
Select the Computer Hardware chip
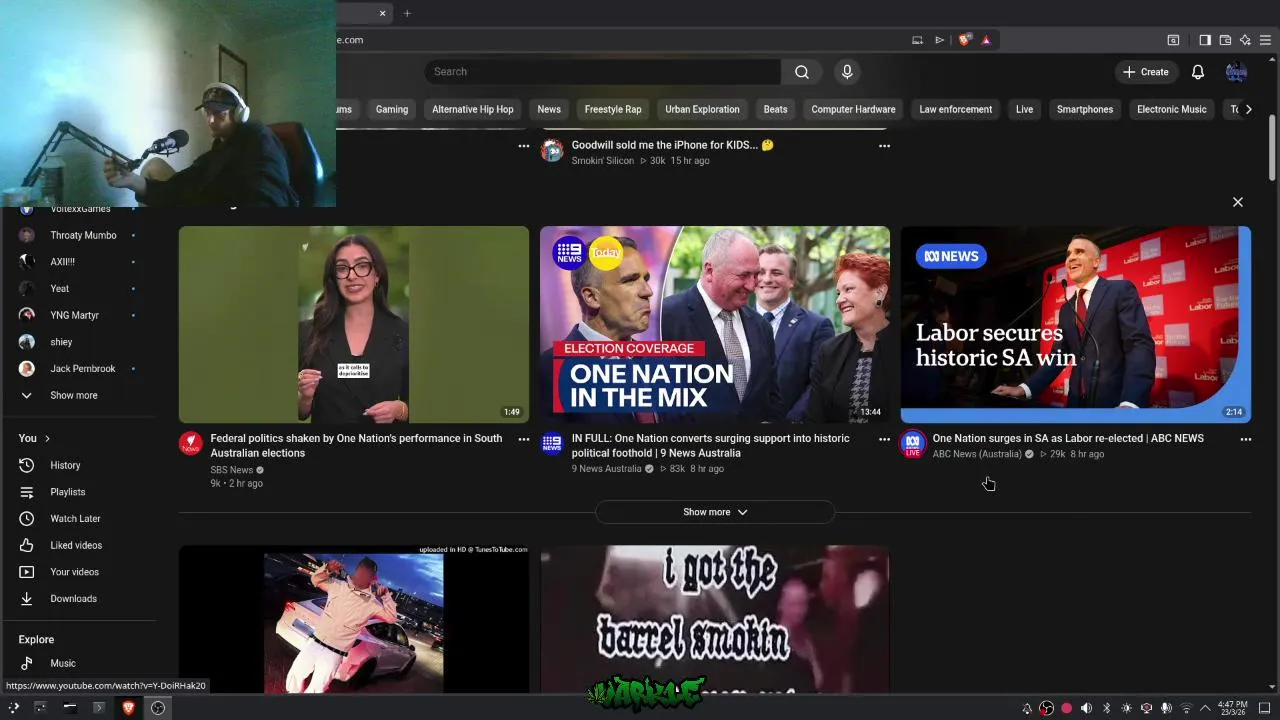click(x=853, y=109)
